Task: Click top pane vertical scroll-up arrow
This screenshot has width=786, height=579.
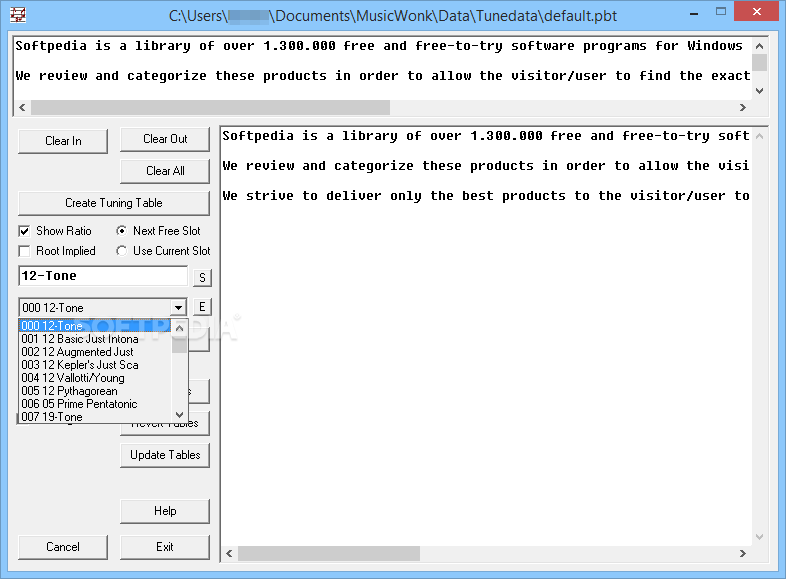Action: [759, 46]
